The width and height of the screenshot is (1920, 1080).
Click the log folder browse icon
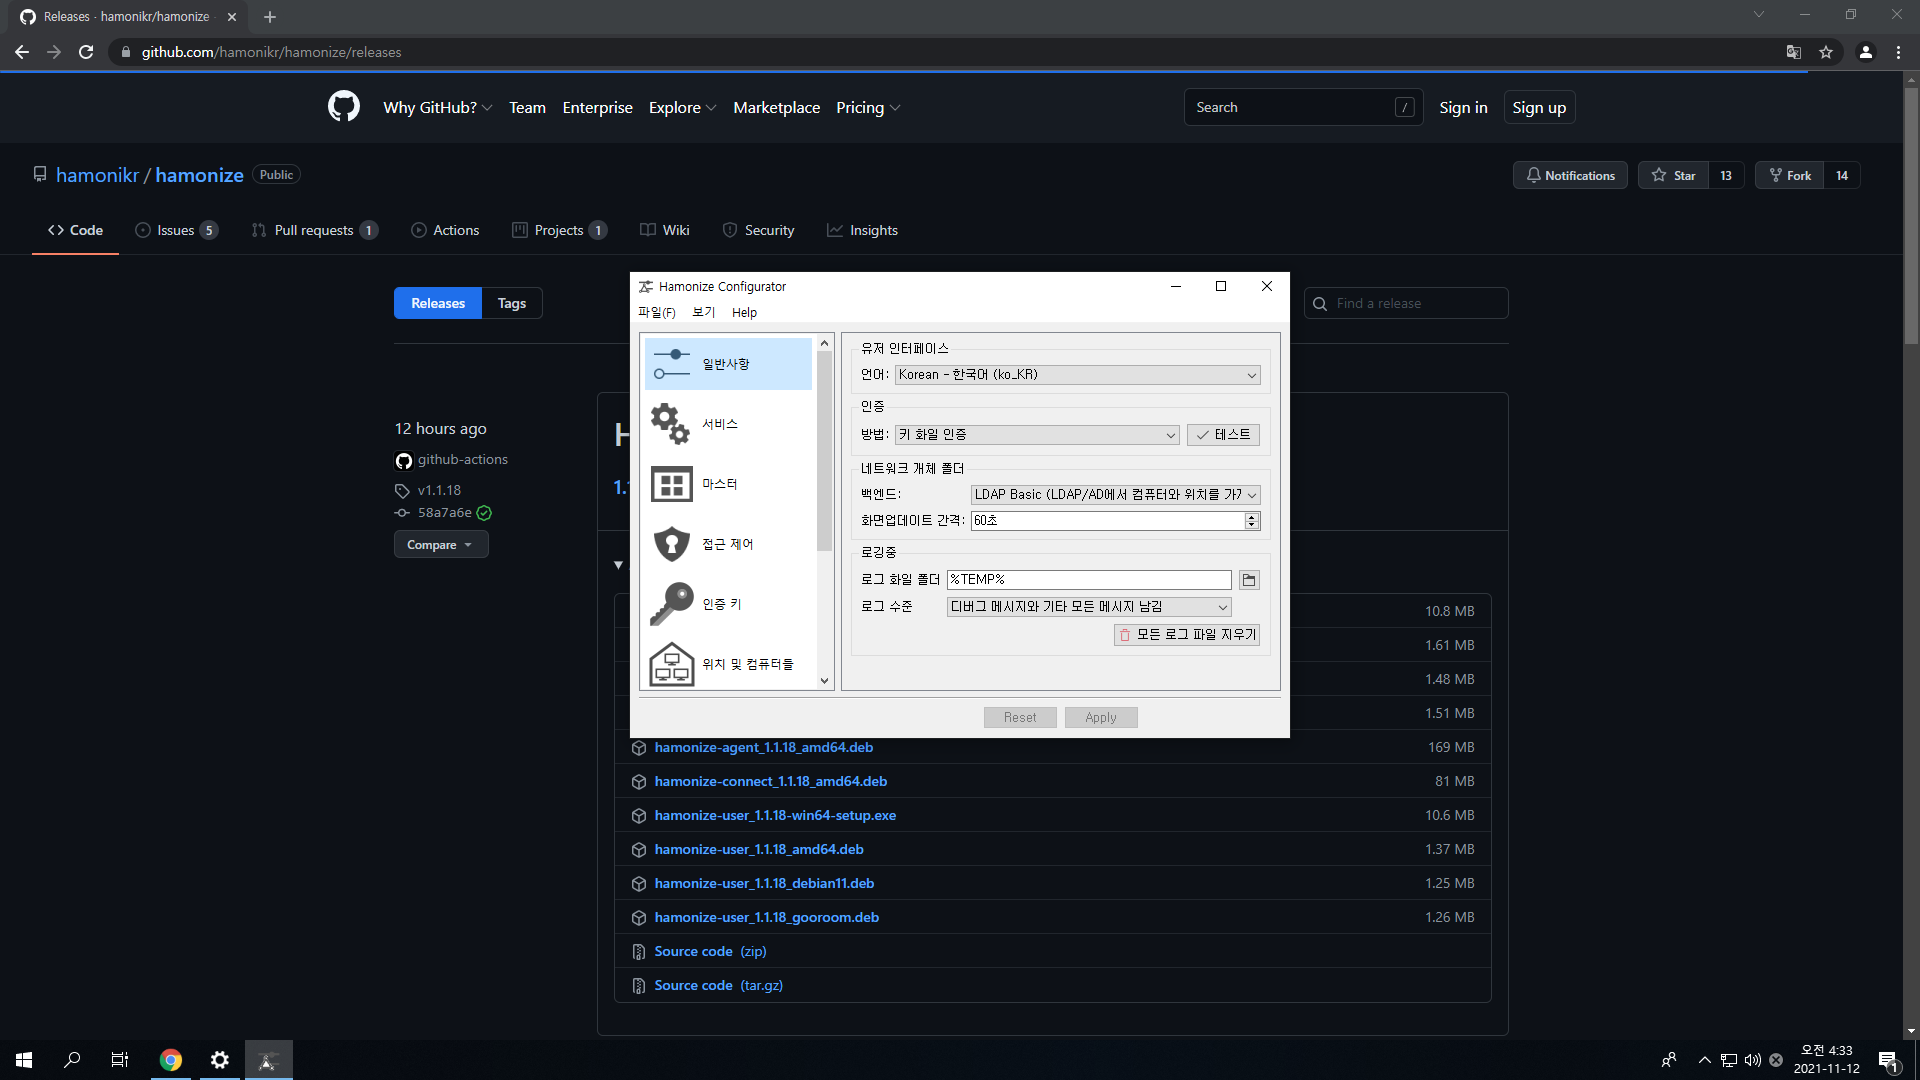point(1249,580)
